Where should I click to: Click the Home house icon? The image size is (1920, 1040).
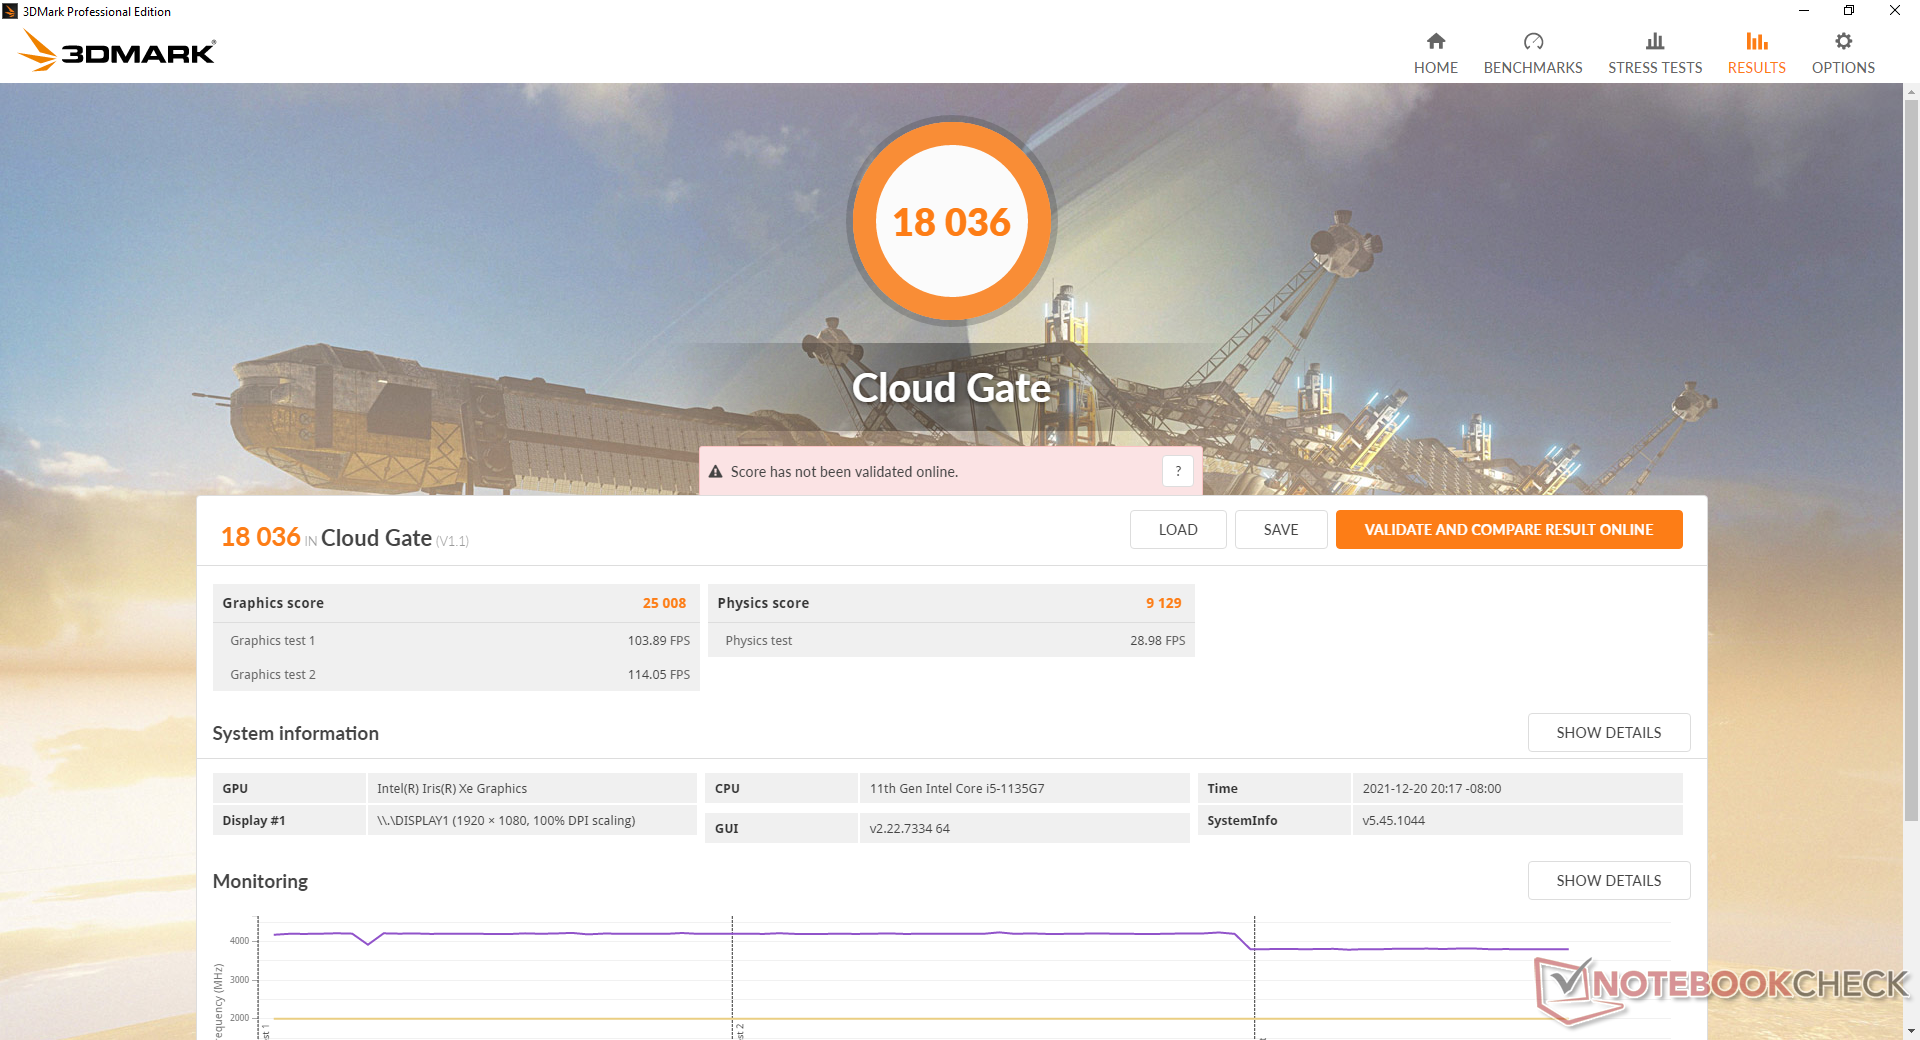pos(1435,41)
